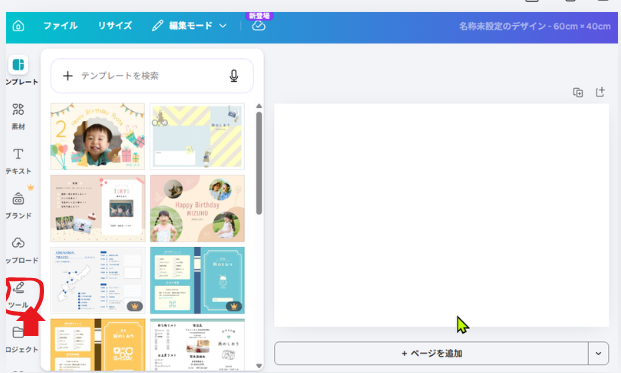Image resolution: width=621 pixels, height=373 pixels.
Task: Select the TOKYO travel template
Action: pos(97,209)
